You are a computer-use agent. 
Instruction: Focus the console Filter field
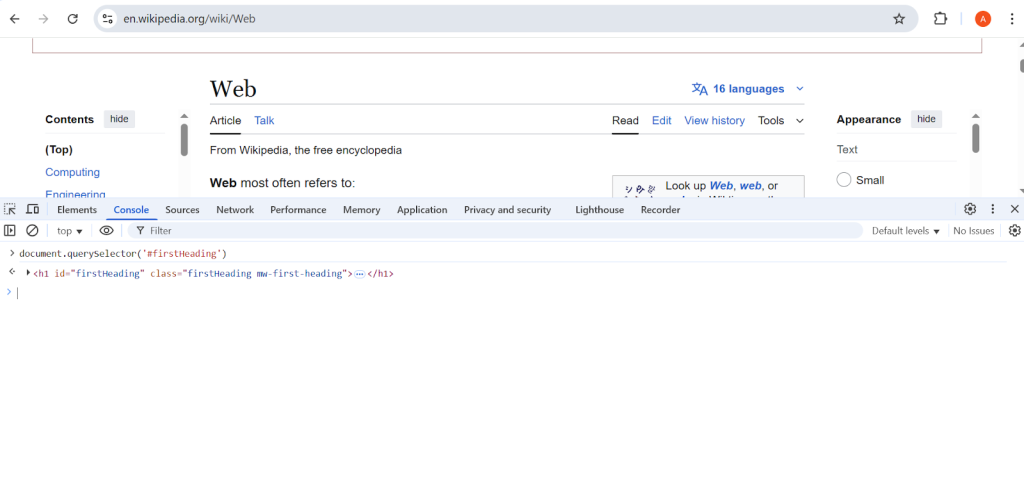coord(496,231)
